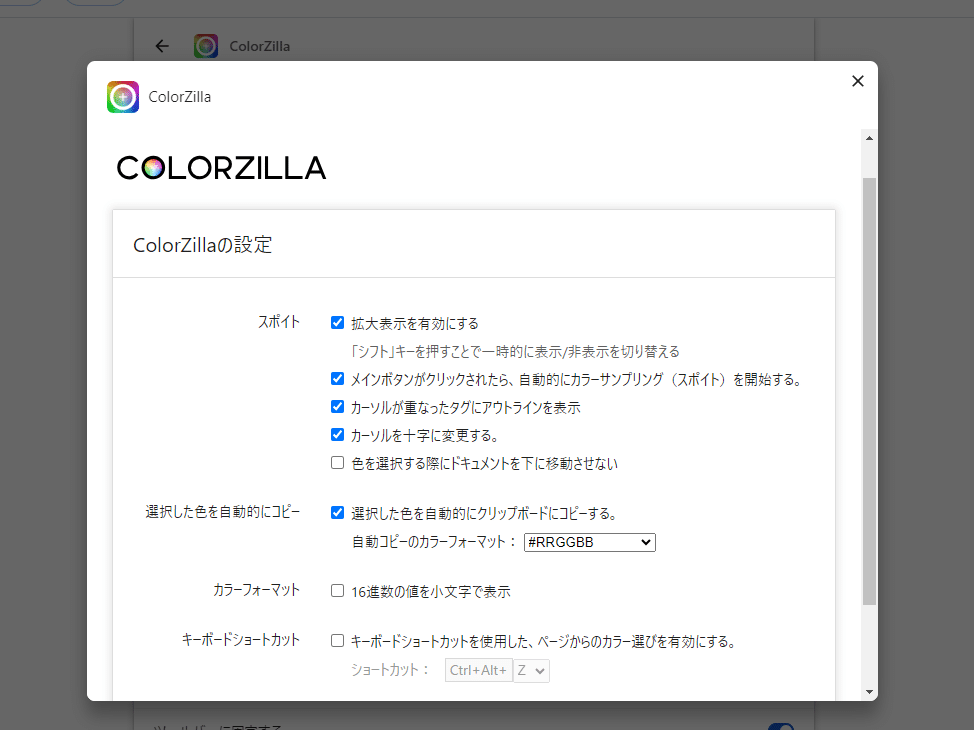Click ColorZilla title on the background page

coord(260,46)
